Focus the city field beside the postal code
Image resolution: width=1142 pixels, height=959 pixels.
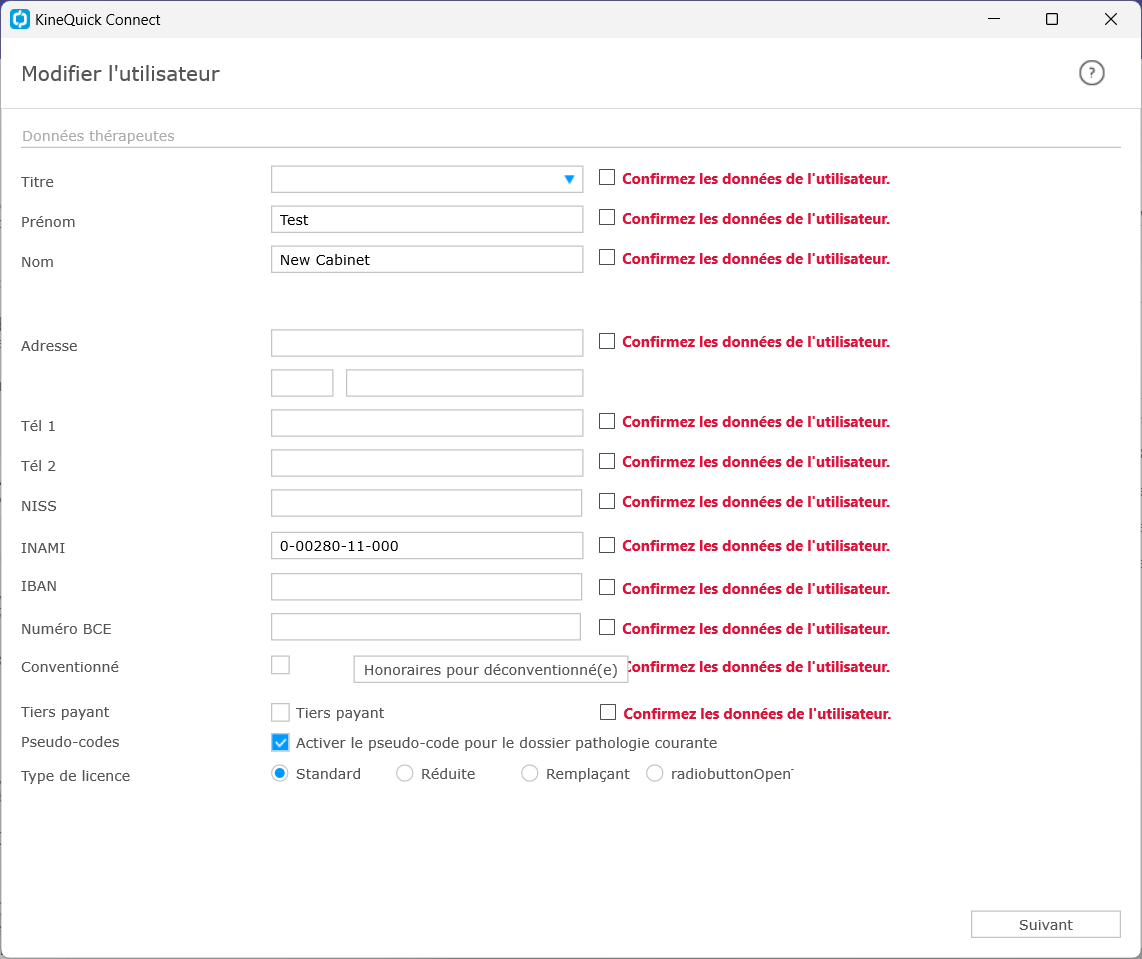point(465,383)
